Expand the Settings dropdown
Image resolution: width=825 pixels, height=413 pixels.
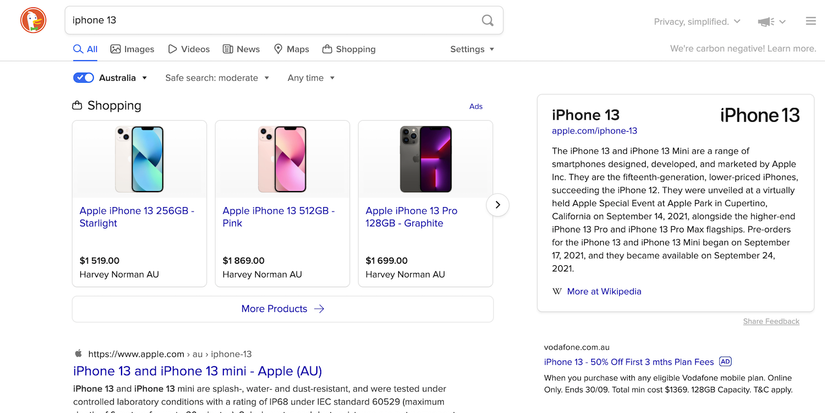(x=472, y=49)
